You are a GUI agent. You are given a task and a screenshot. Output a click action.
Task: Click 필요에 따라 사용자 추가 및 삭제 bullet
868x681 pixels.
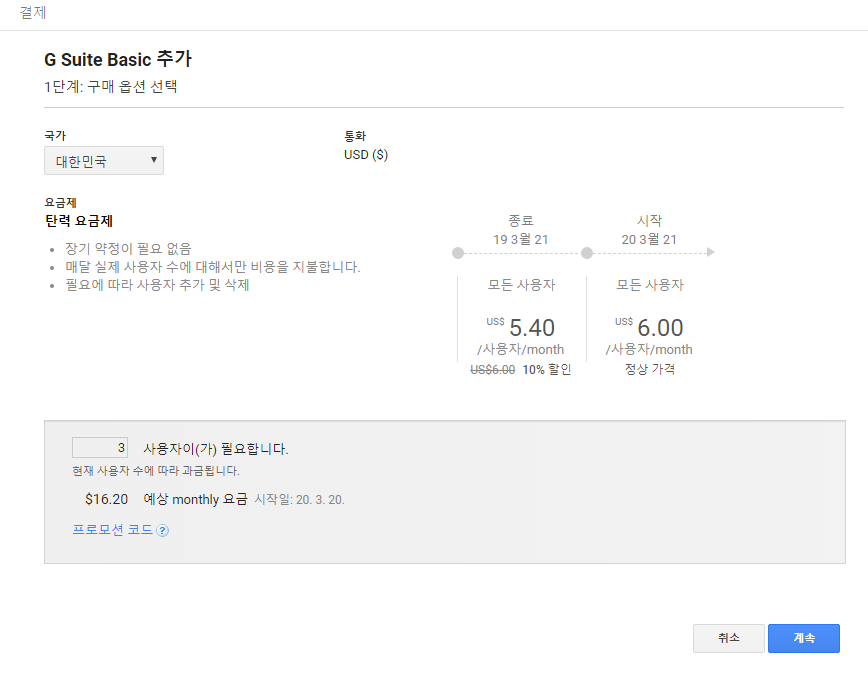[157, 285]
